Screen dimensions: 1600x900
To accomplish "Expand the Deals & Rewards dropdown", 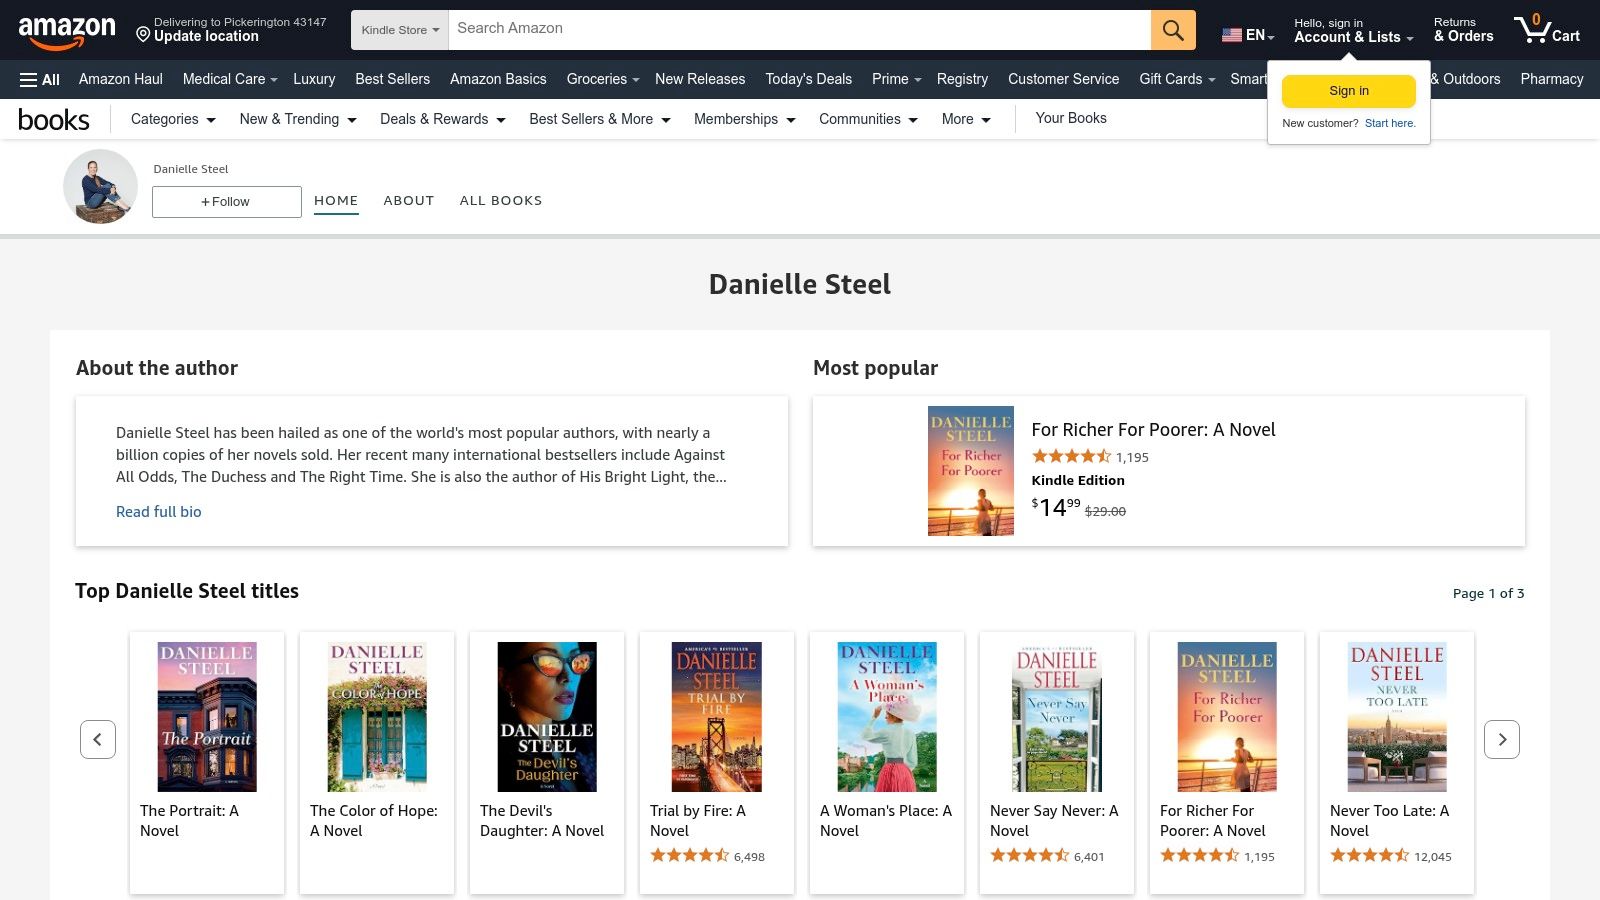I will click(x=443, y=119).
